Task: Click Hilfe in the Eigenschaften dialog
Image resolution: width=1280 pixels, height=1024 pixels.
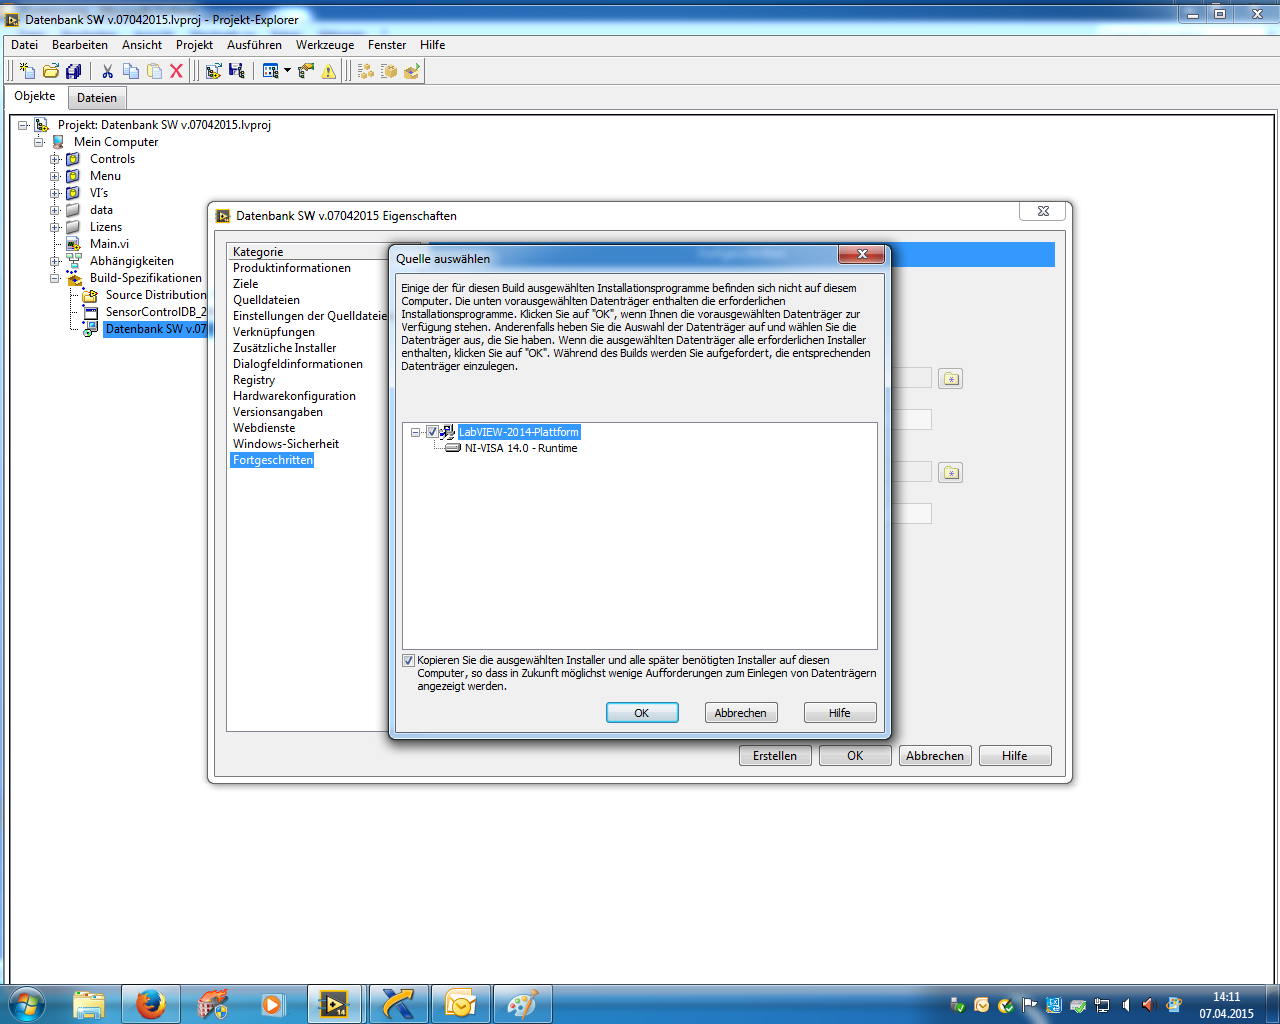Action: 1015,756
